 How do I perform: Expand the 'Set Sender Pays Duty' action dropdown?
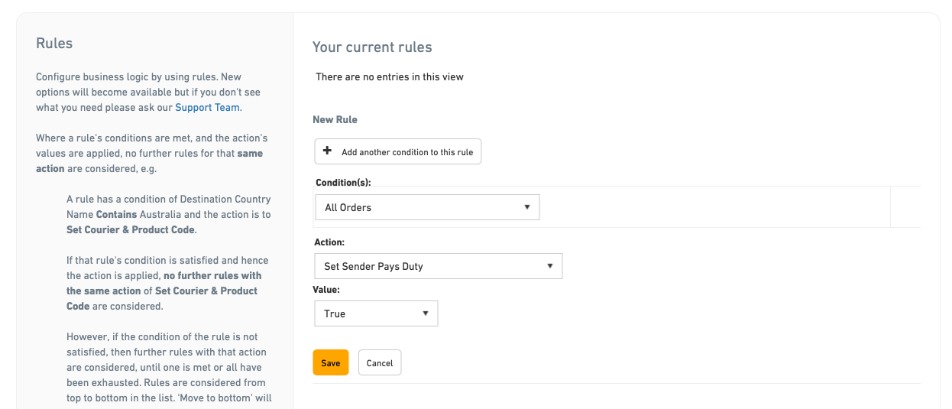(438, 266)
